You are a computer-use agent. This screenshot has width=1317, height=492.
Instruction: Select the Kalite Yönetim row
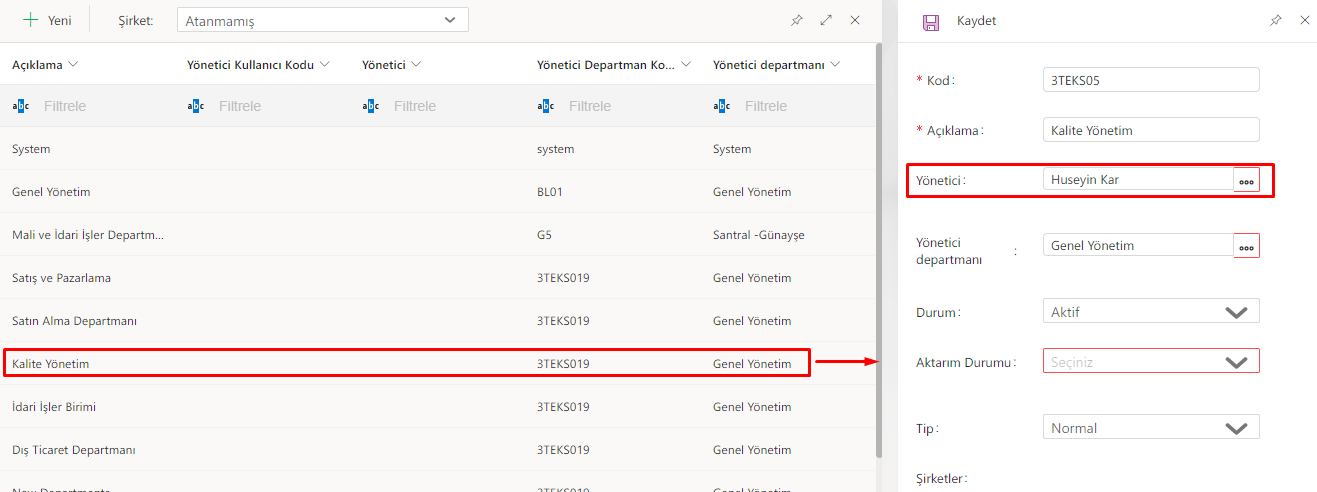[50, 364]
